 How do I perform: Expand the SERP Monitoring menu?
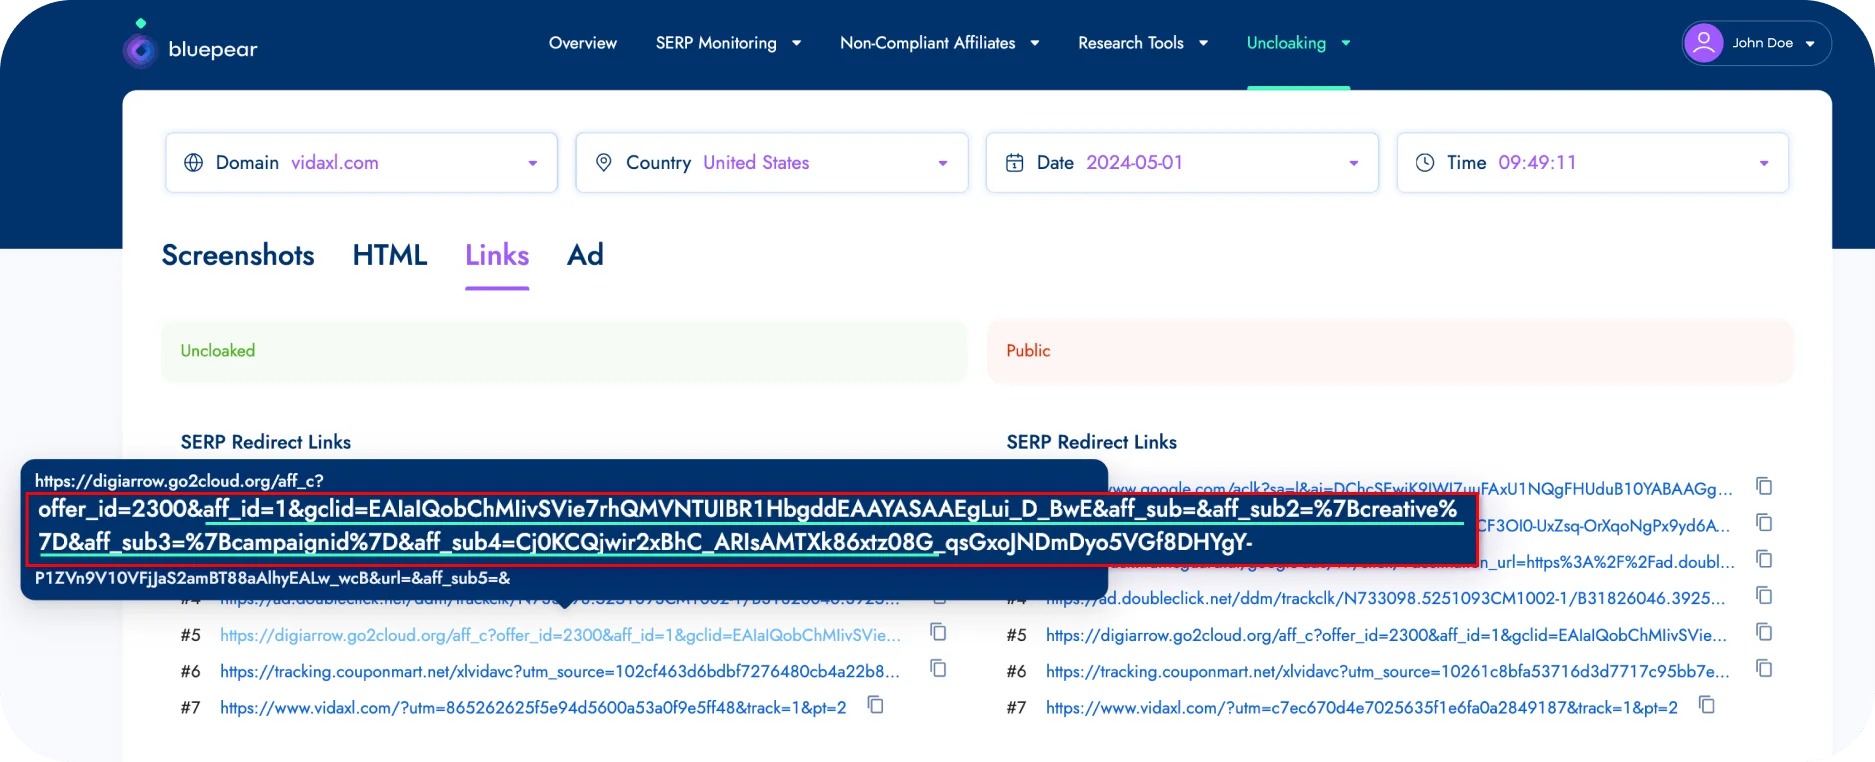[728, 43]
